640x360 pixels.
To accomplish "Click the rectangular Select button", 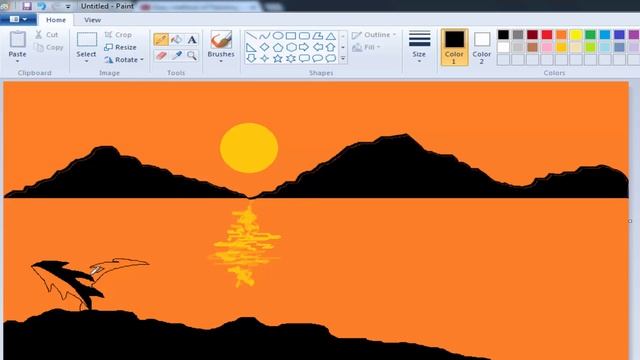I will point(87,44).
